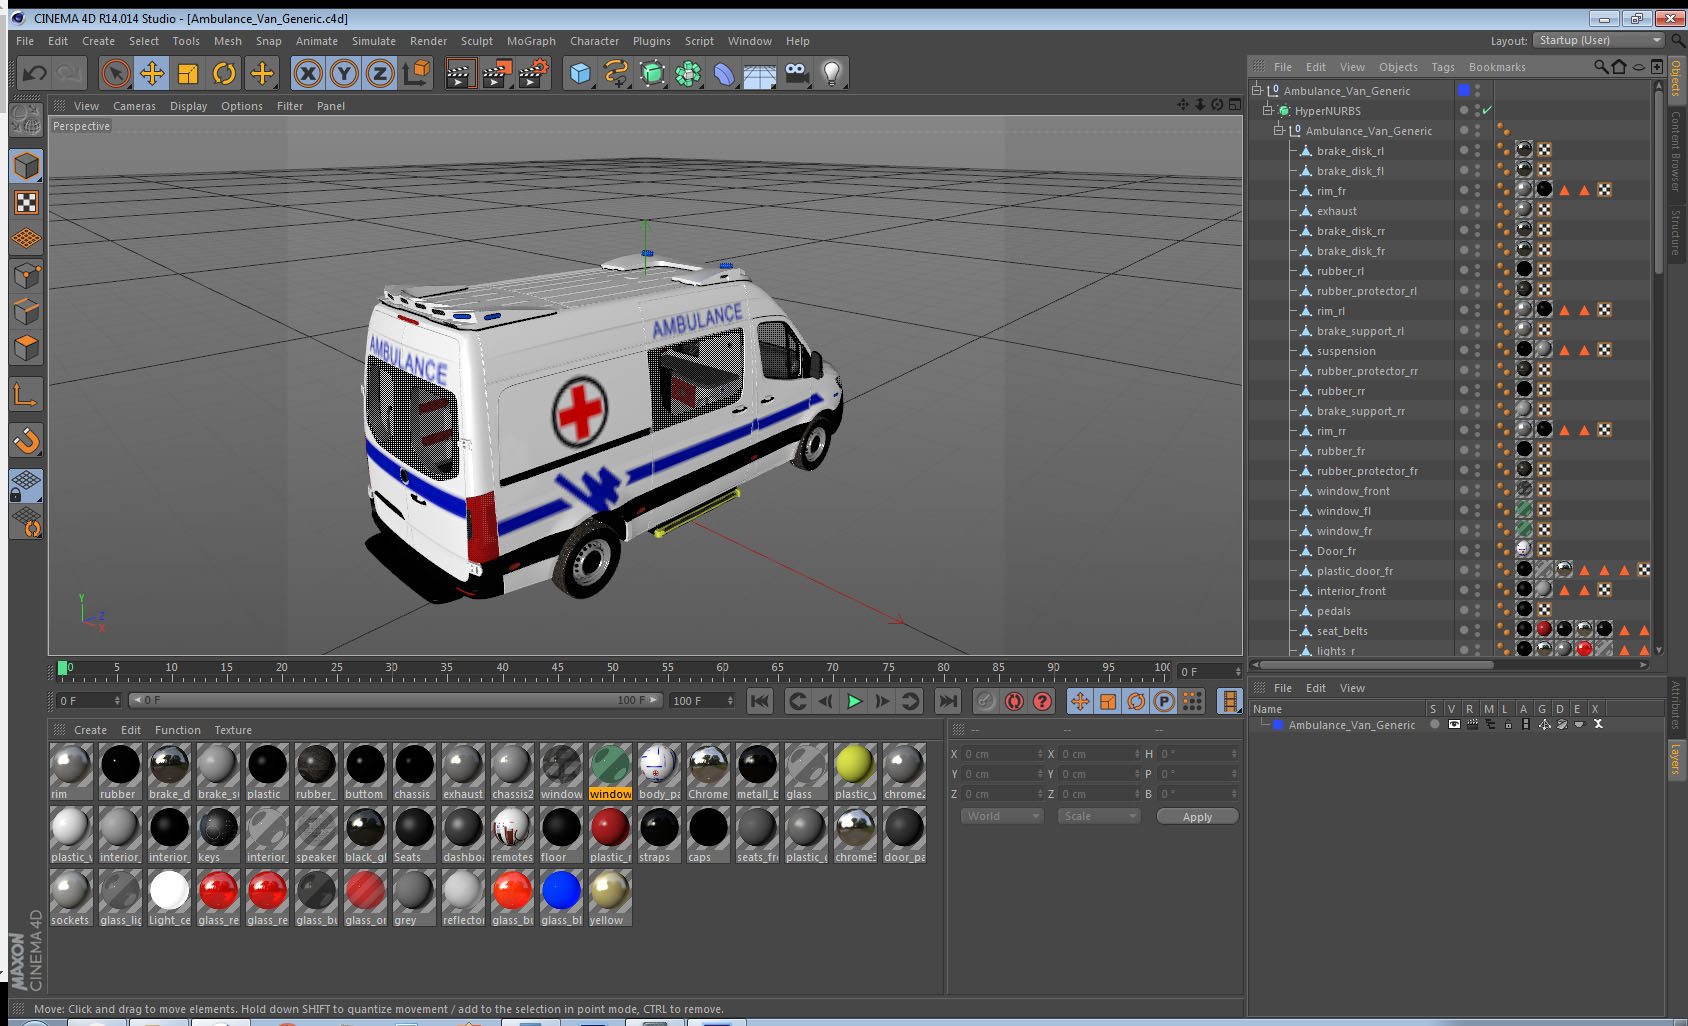
Task: Toggle Z axis lock
Action: [x=380, y=73]
